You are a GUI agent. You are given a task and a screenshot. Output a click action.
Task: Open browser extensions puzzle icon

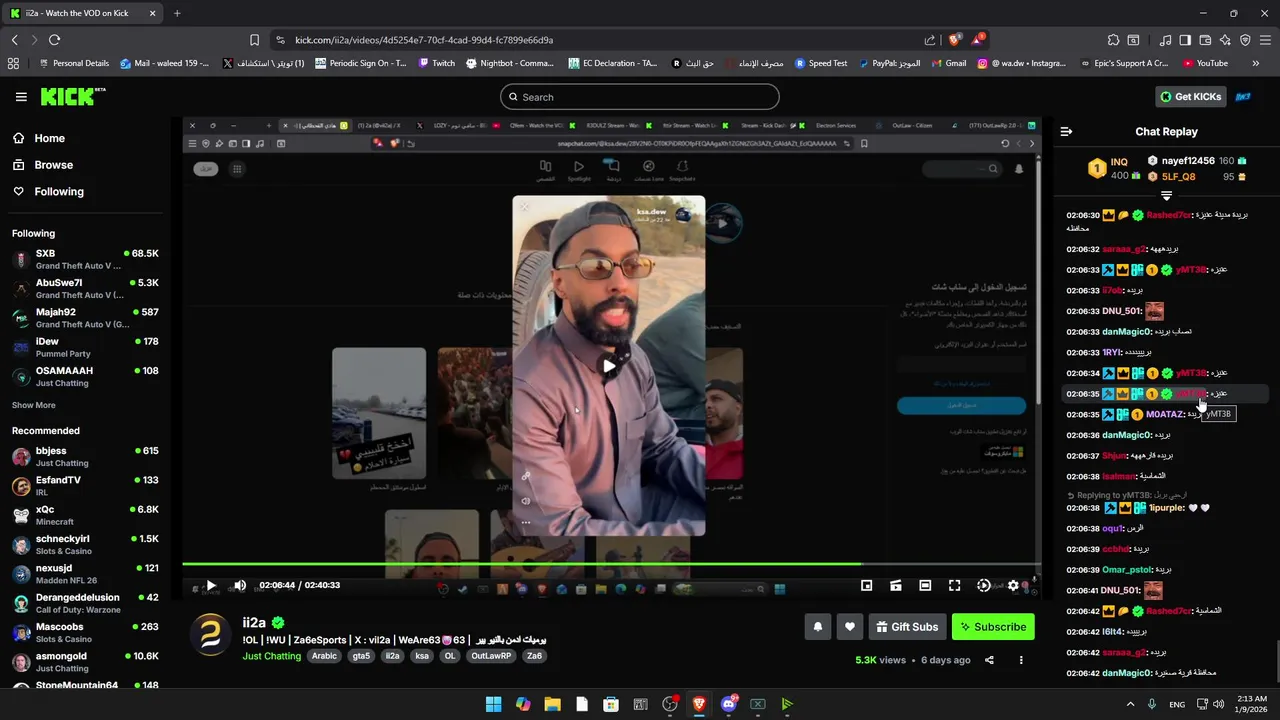[1113, 40]
